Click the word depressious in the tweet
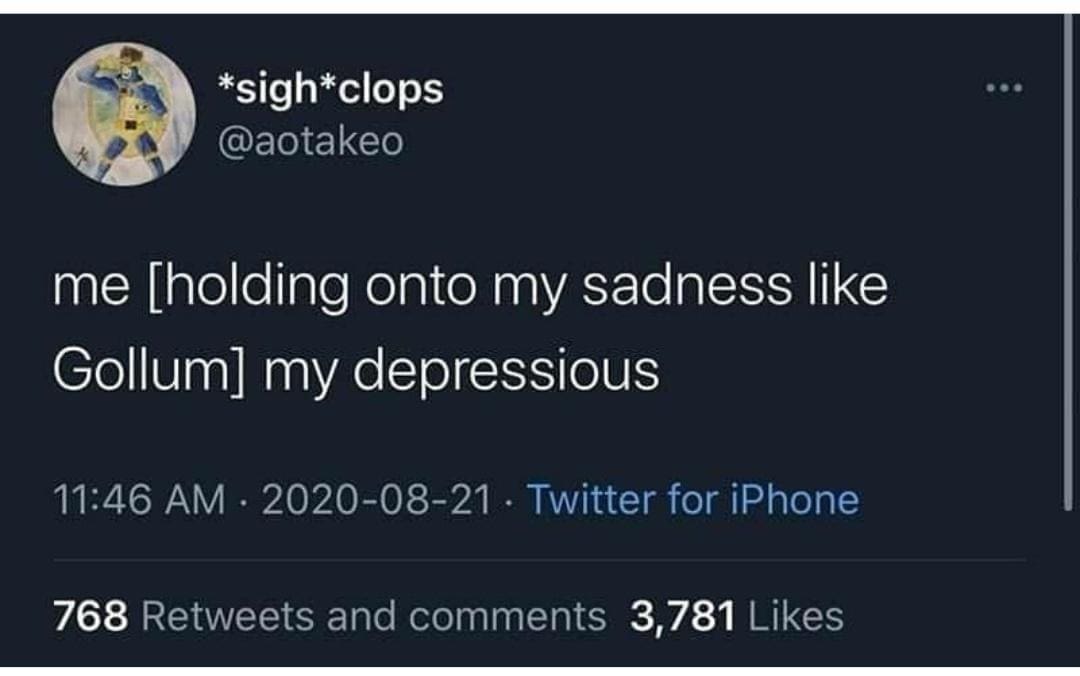1080x676 pixels. [x=506, y=372]
